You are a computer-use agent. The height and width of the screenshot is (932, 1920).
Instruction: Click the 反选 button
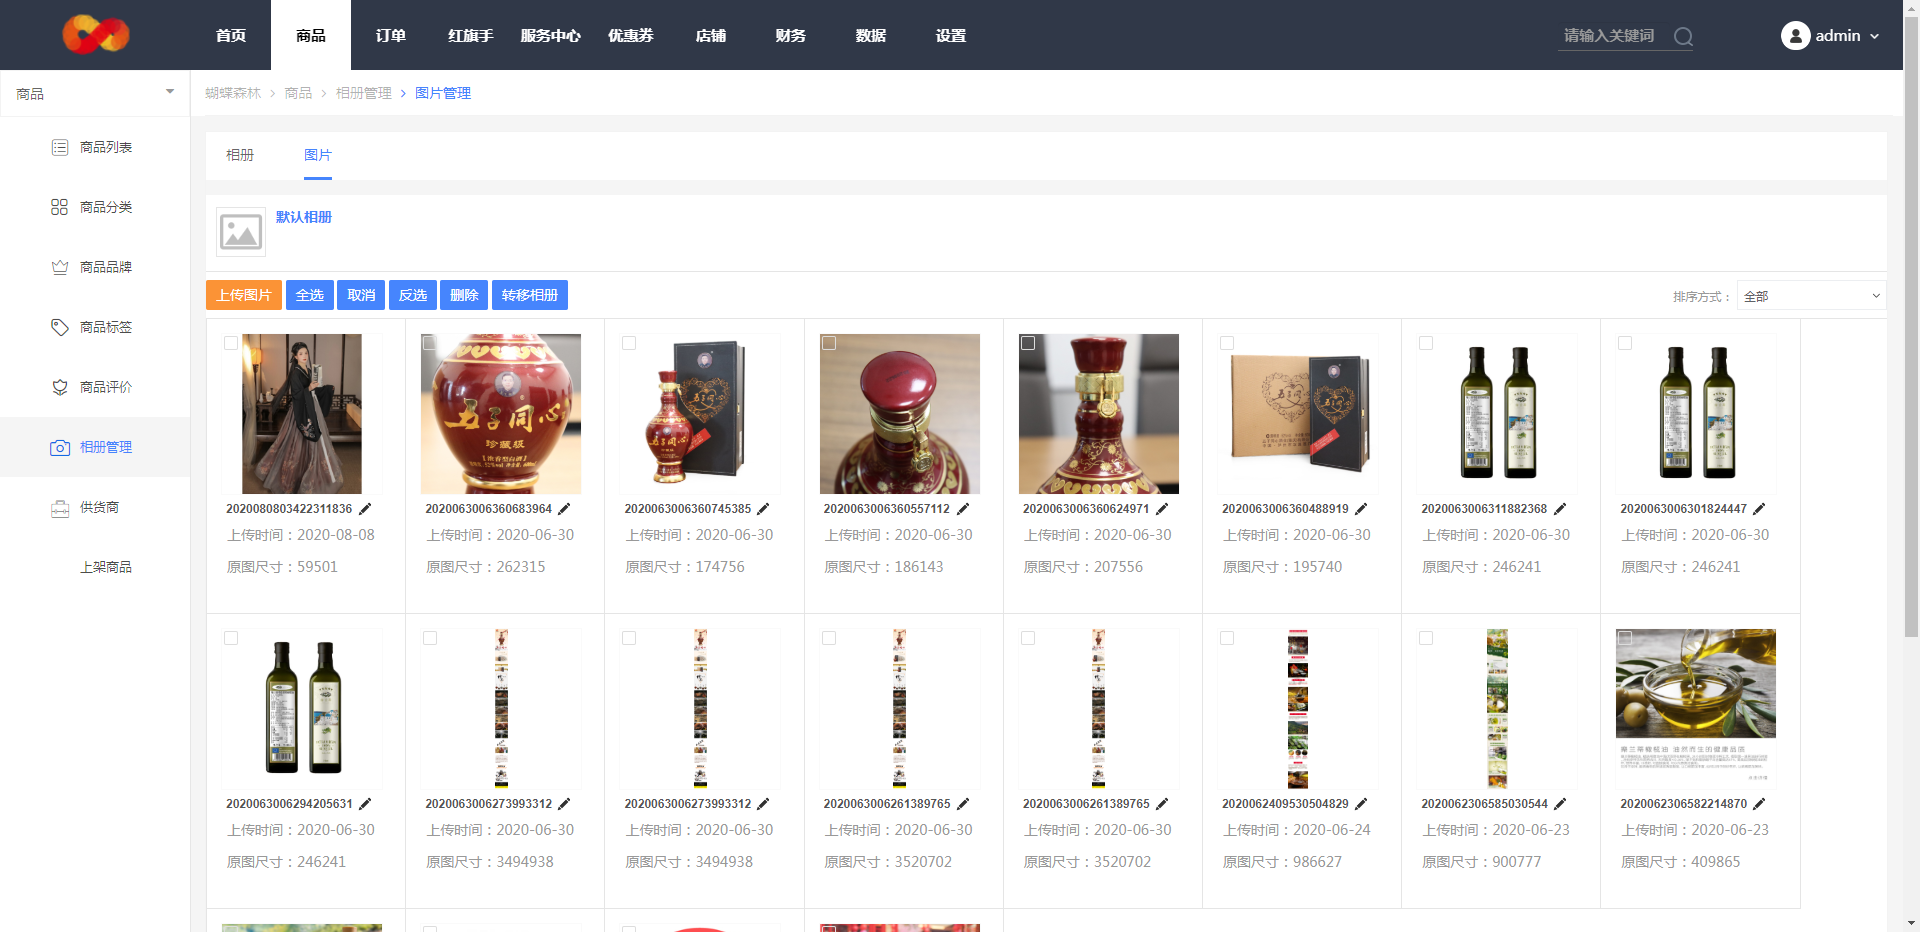[413, 295]
